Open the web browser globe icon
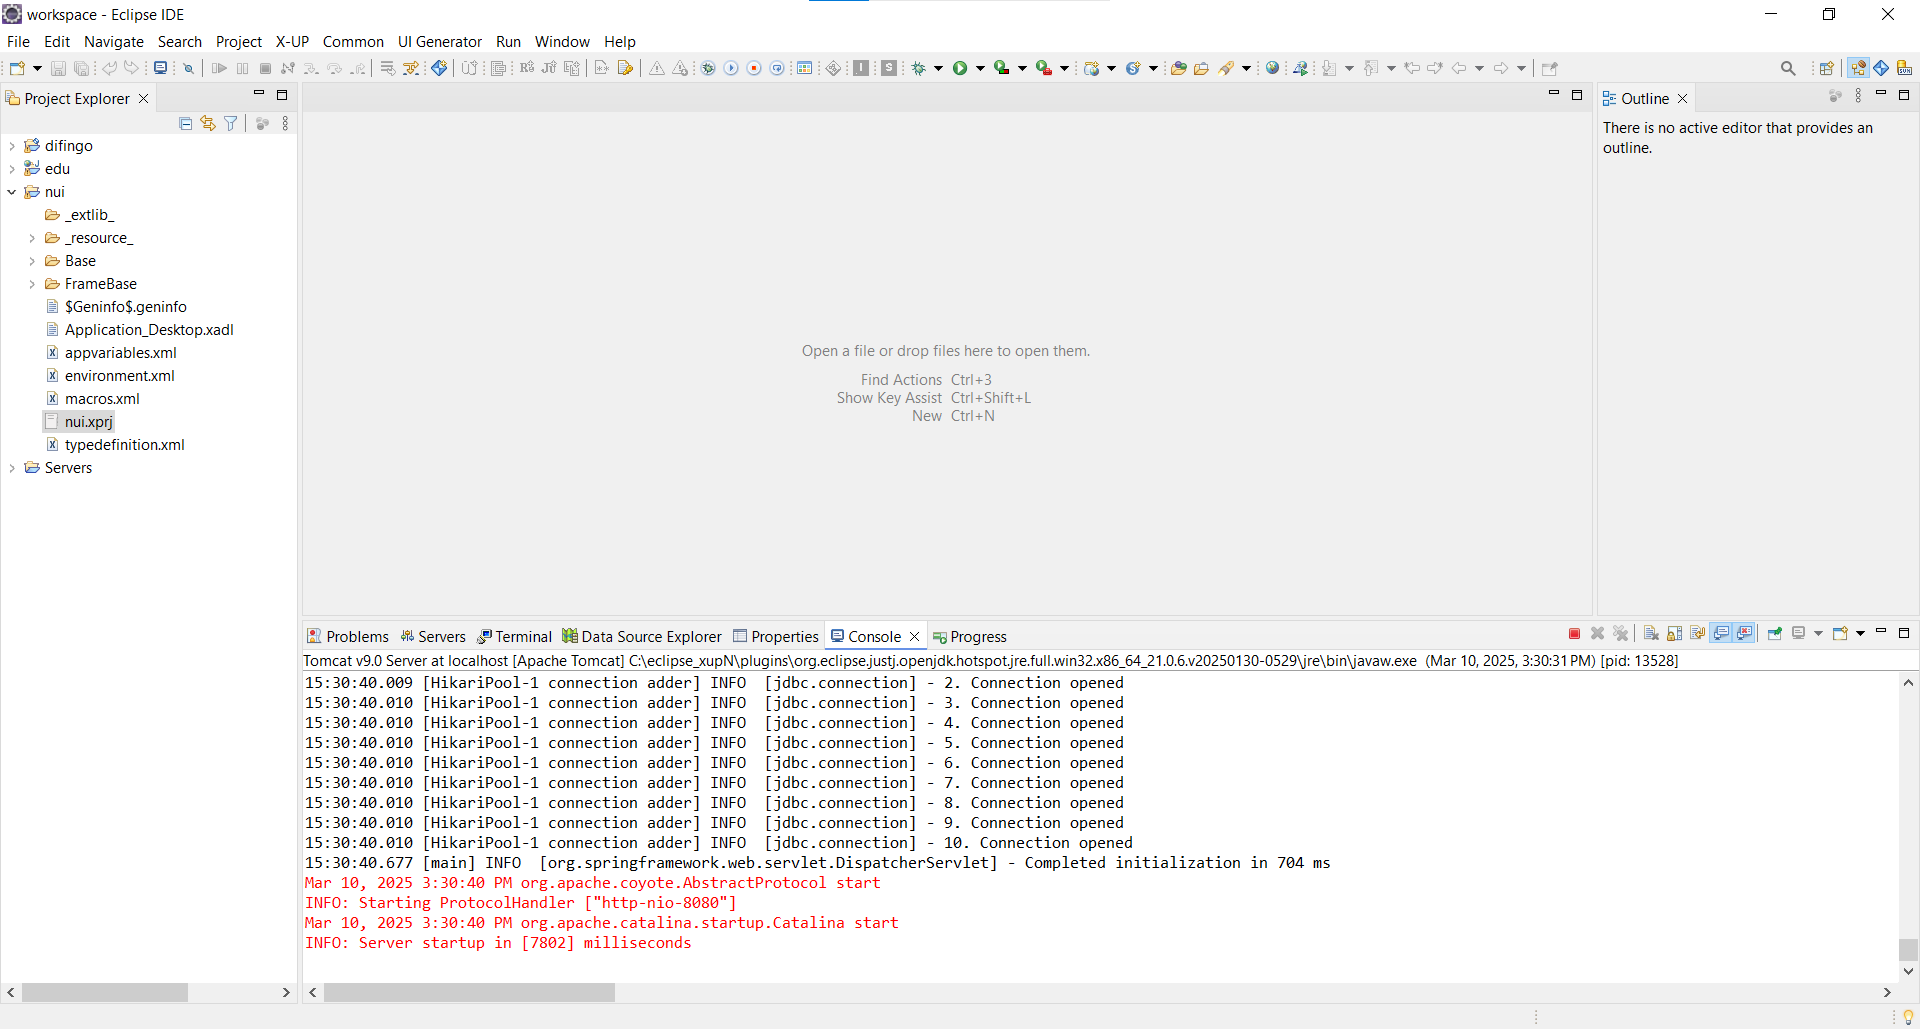This screenshot has width=1920, height=1029. [1272, 68]
